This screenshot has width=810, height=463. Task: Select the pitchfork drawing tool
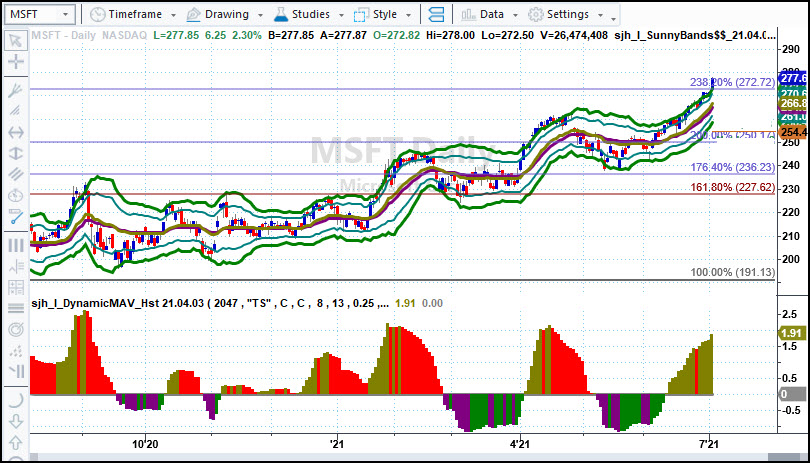point(16,90)
